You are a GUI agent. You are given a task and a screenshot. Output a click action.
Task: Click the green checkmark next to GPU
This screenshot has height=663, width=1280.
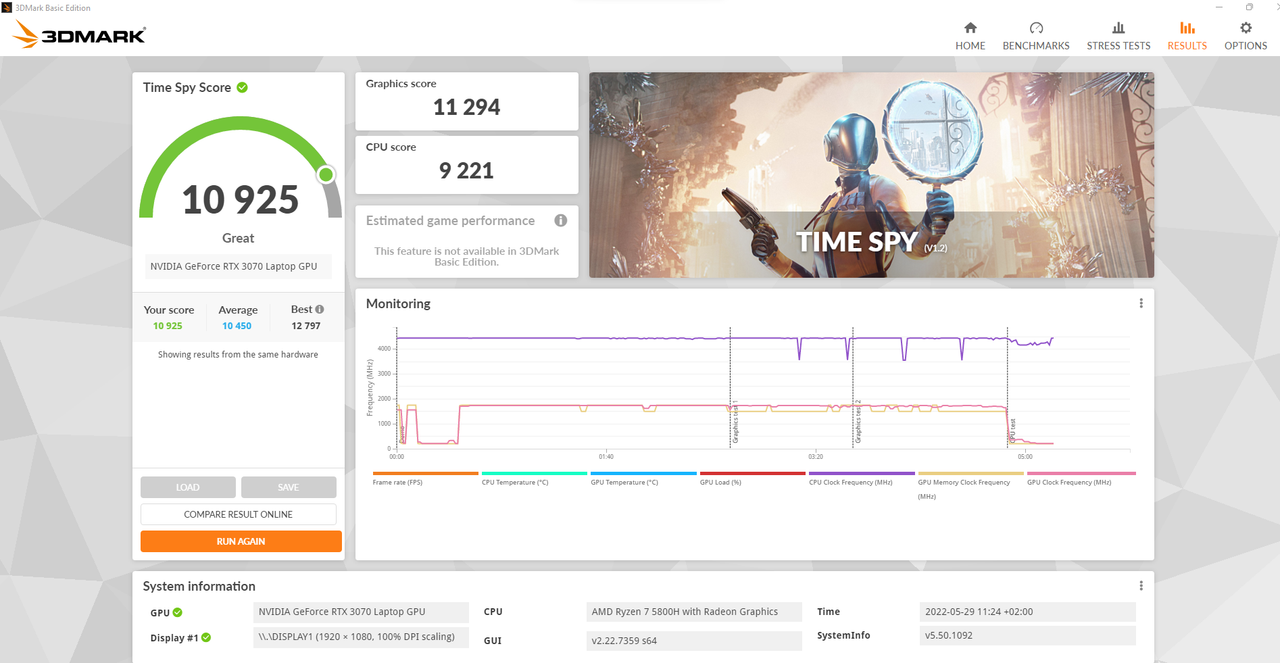[177, 612]
